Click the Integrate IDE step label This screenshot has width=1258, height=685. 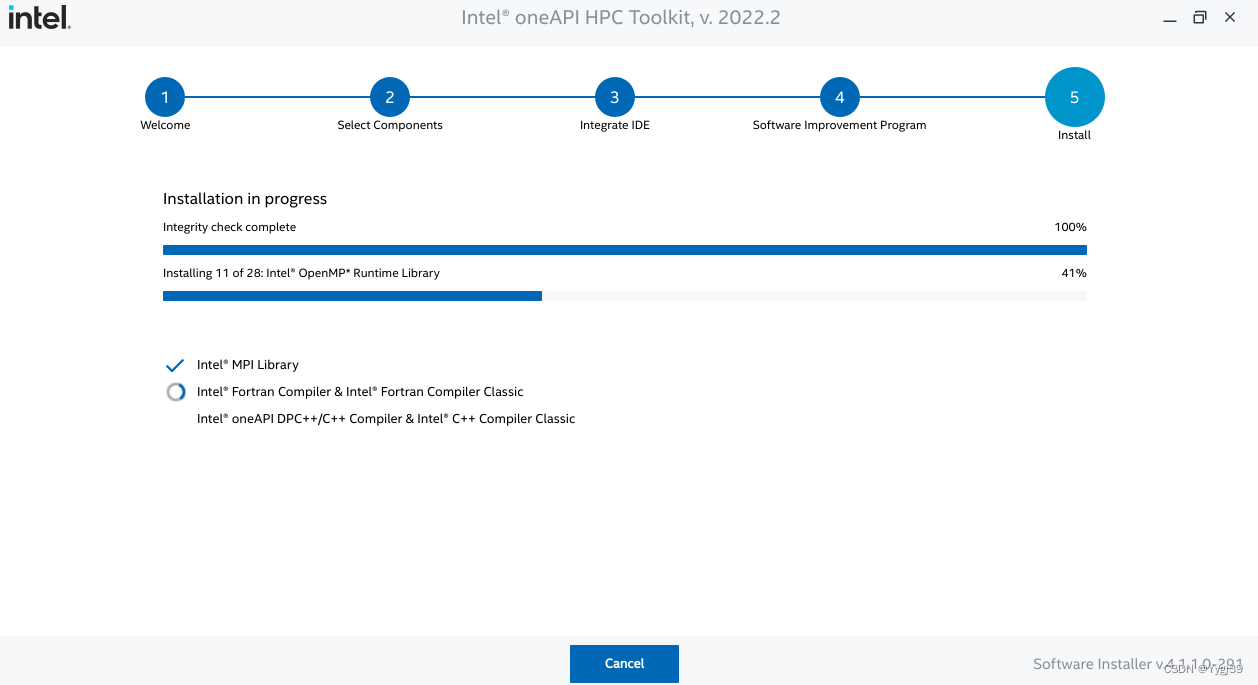pos(615,125)
